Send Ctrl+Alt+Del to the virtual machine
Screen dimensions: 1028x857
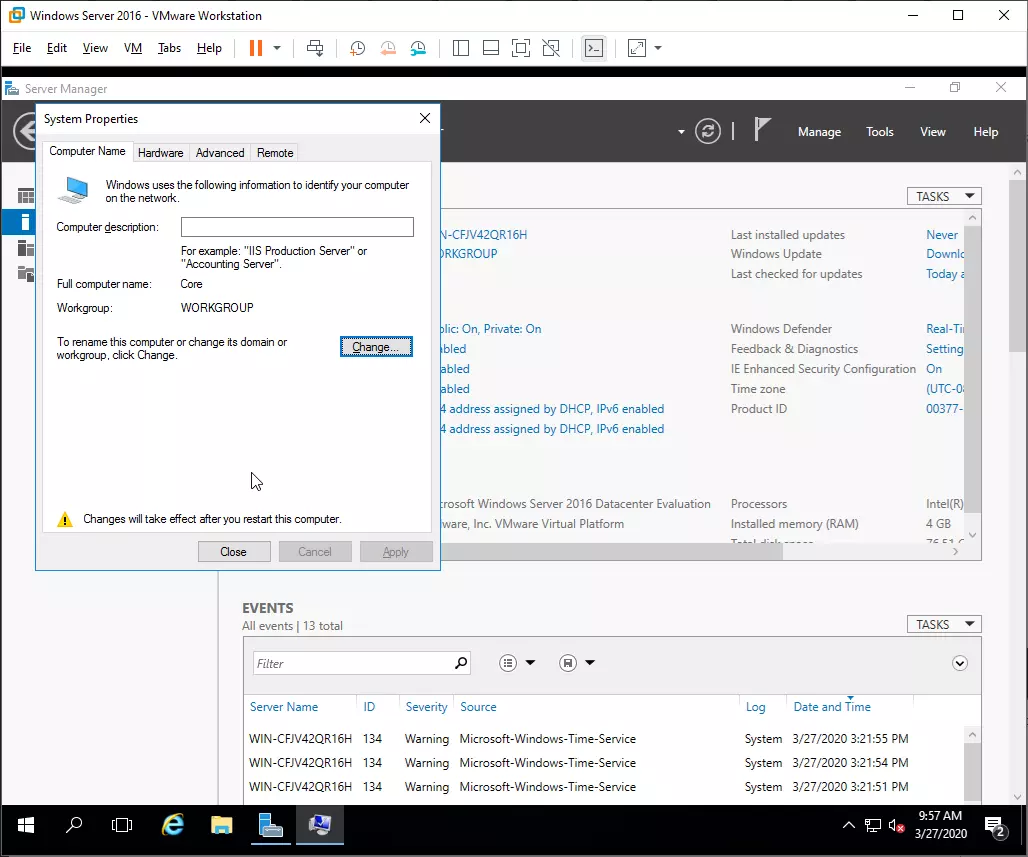pos(315,48)
